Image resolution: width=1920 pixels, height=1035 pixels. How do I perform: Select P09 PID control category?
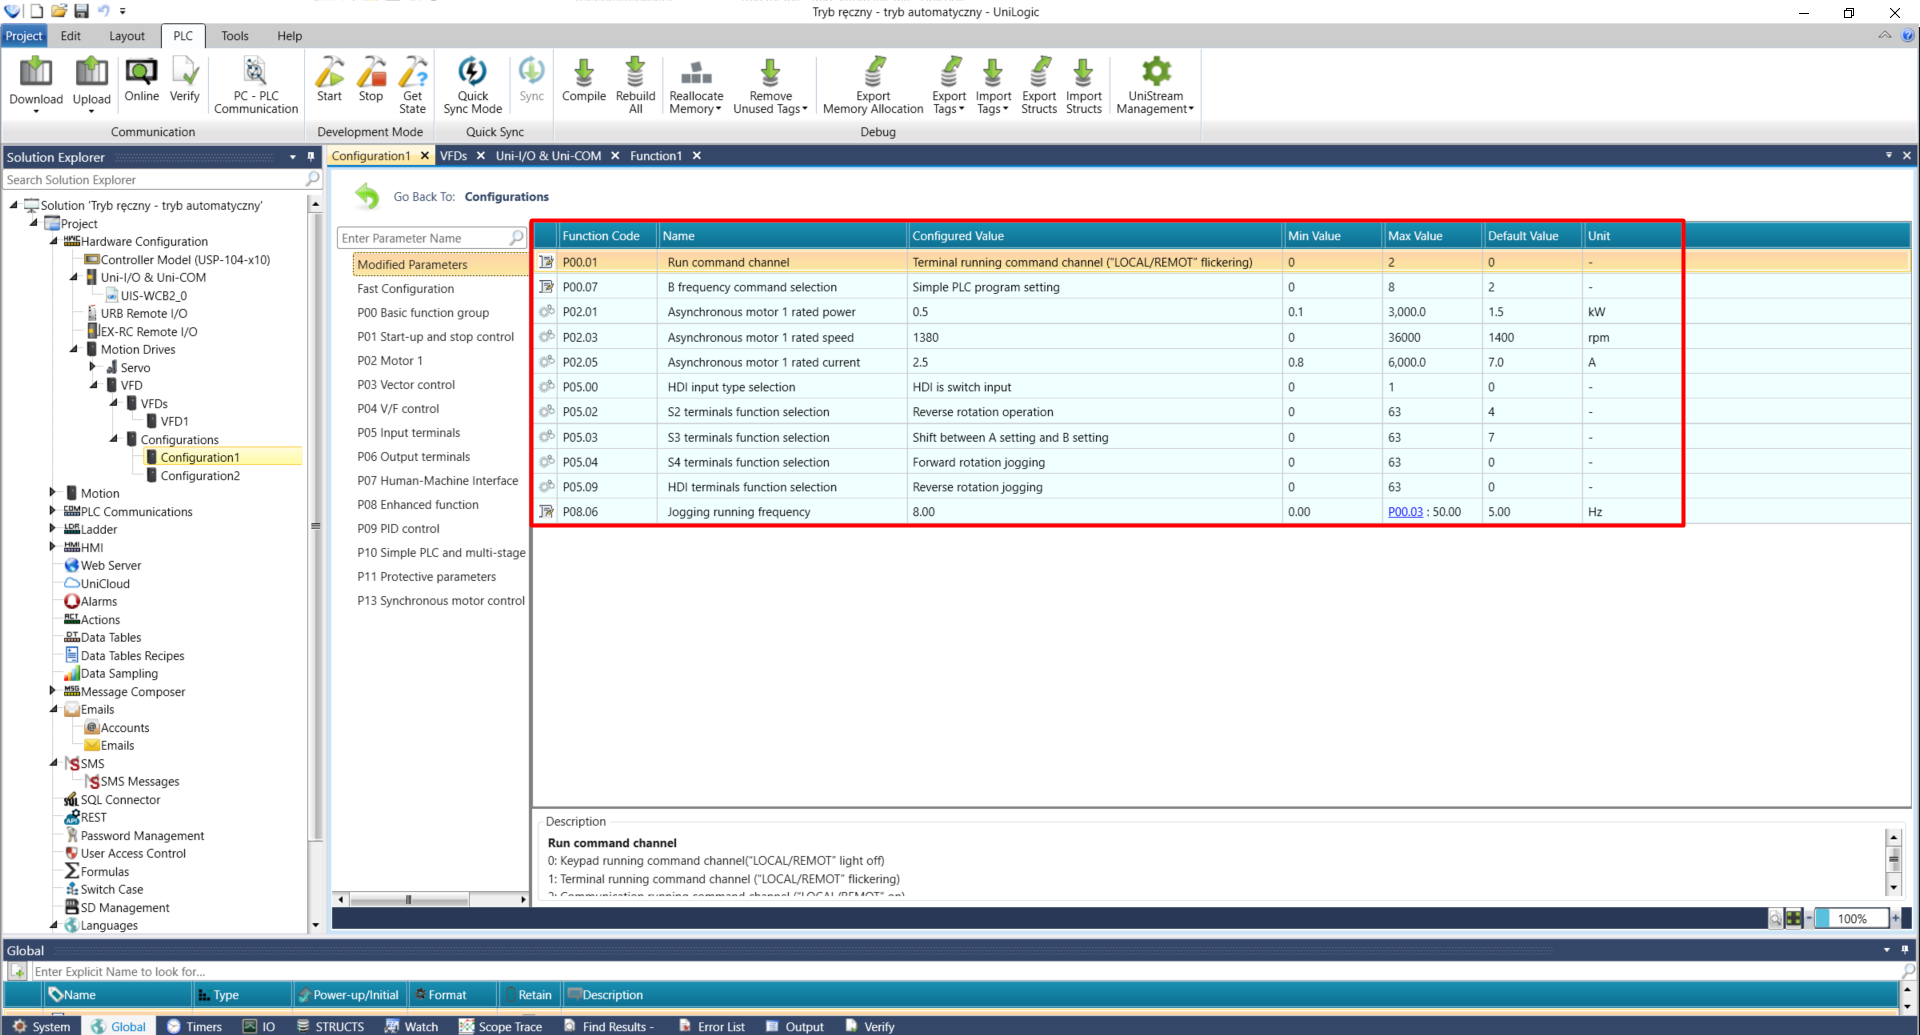(398, 529)
